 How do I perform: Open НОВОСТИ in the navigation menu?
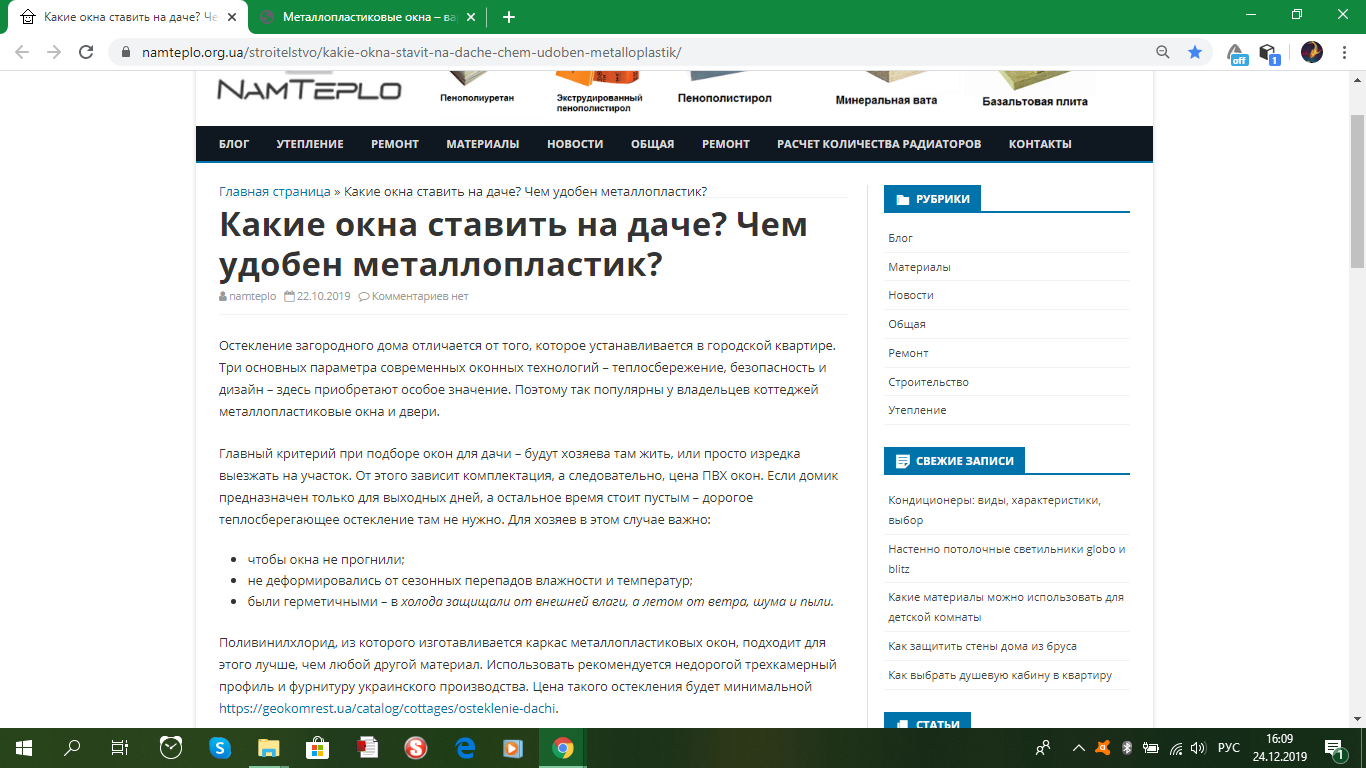point(575,144)
